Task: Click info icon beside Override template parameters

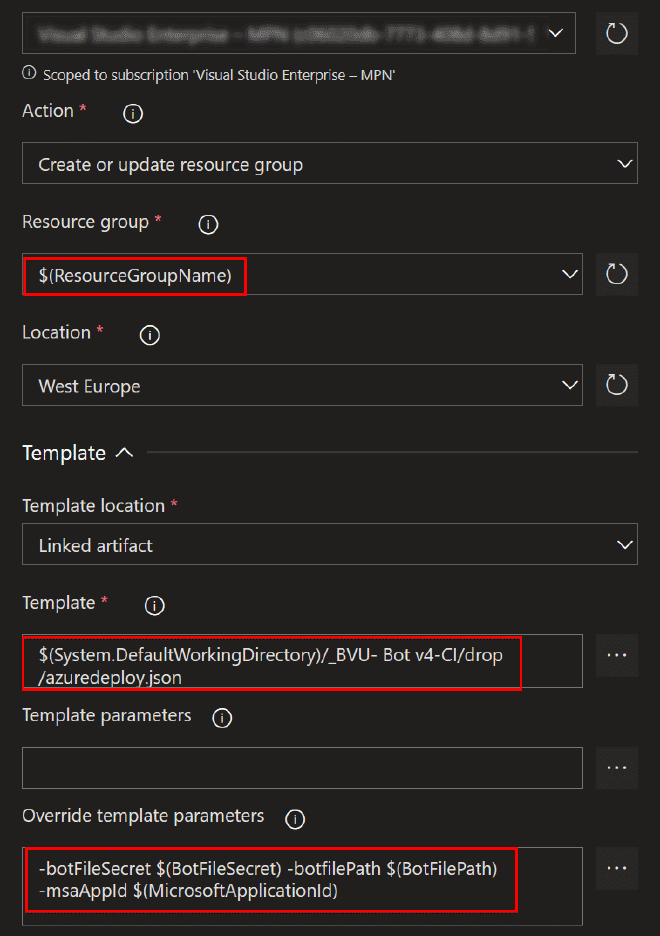Action: point(294,819)
